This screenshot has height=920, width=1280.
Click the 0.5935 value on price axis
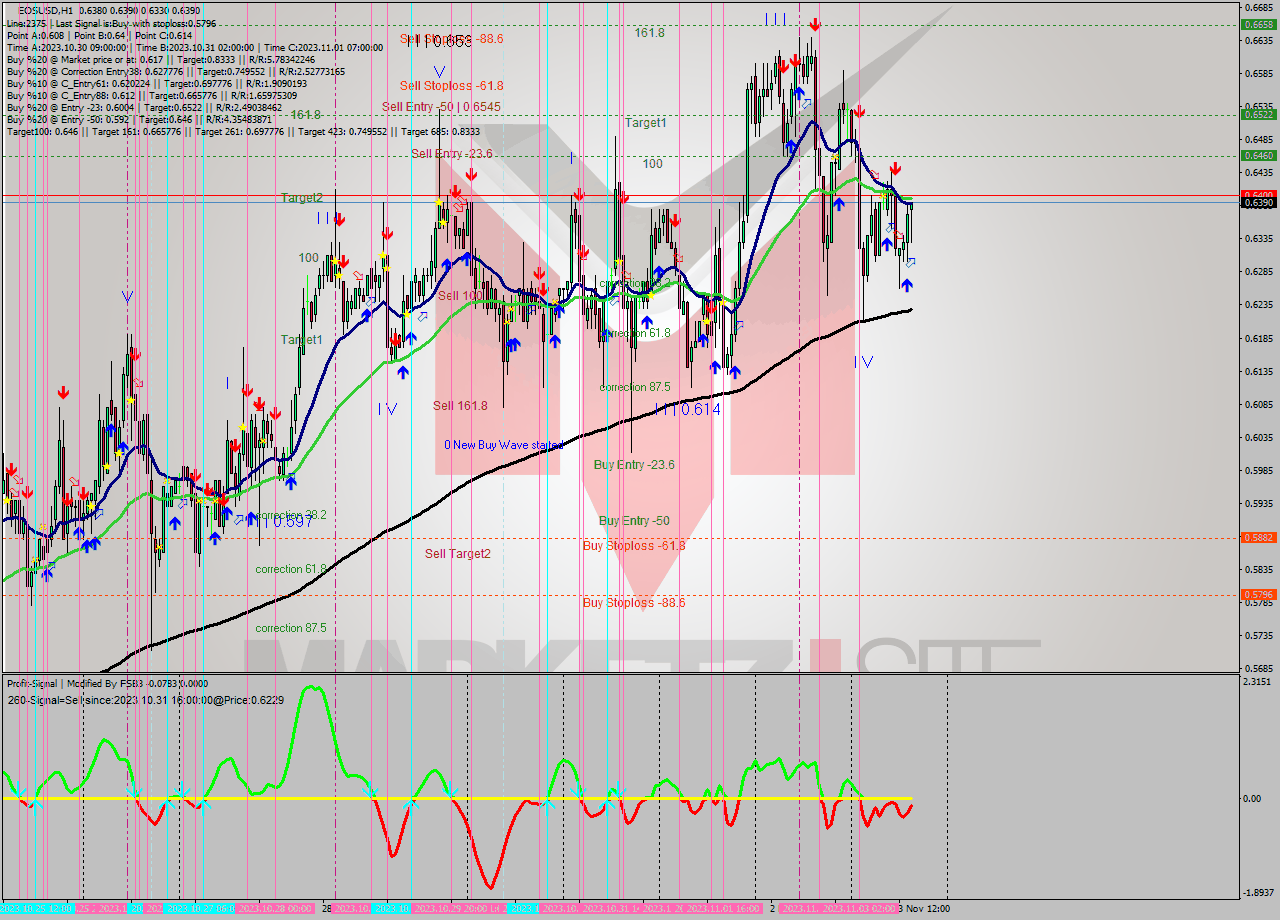point(1257,503)
